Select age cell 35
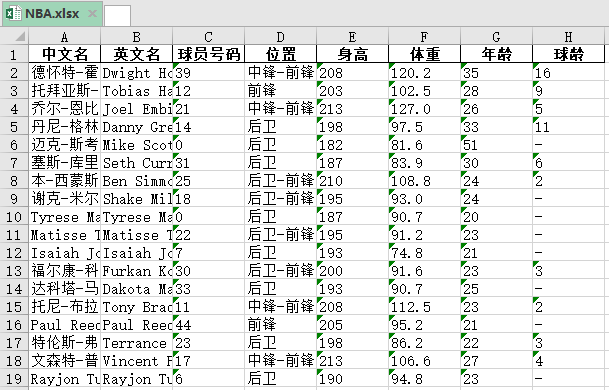Screen dimensions: 609x390 [x=496, y=73]
